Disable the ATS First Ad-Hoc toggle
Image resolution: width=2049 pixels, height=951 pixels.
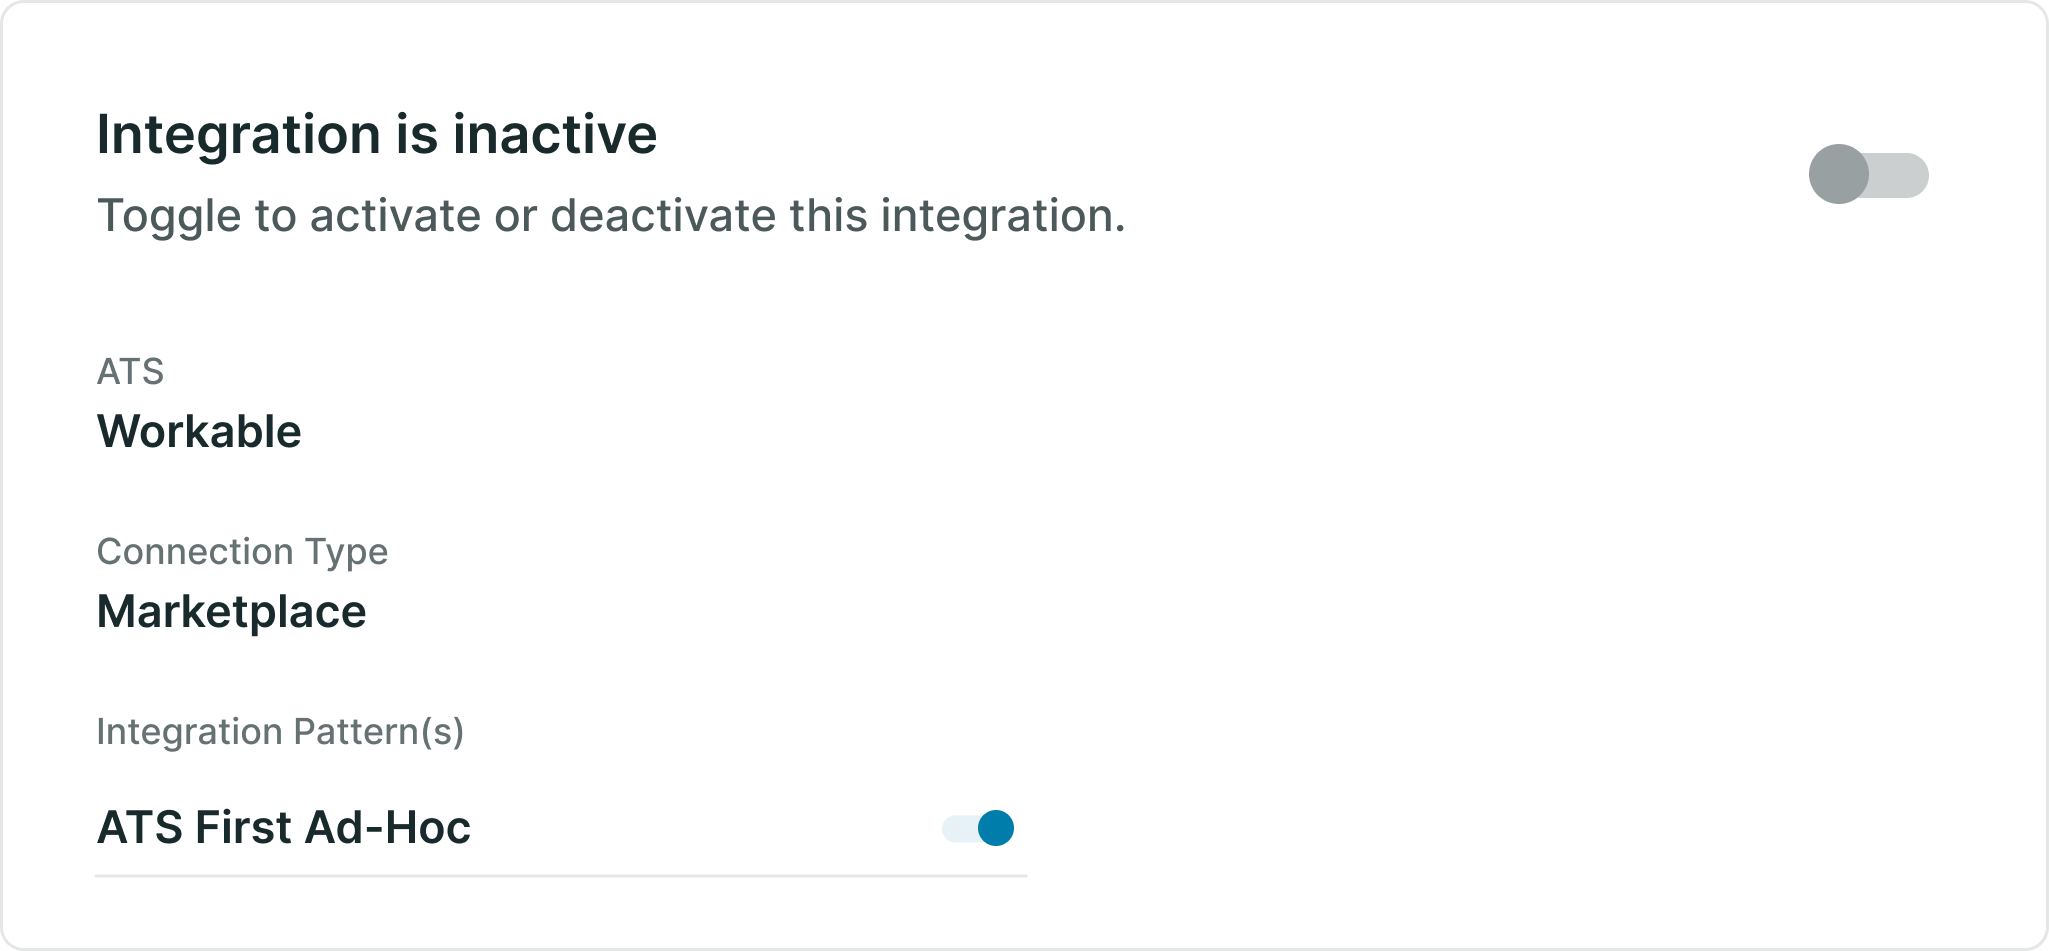click(978, 828)
